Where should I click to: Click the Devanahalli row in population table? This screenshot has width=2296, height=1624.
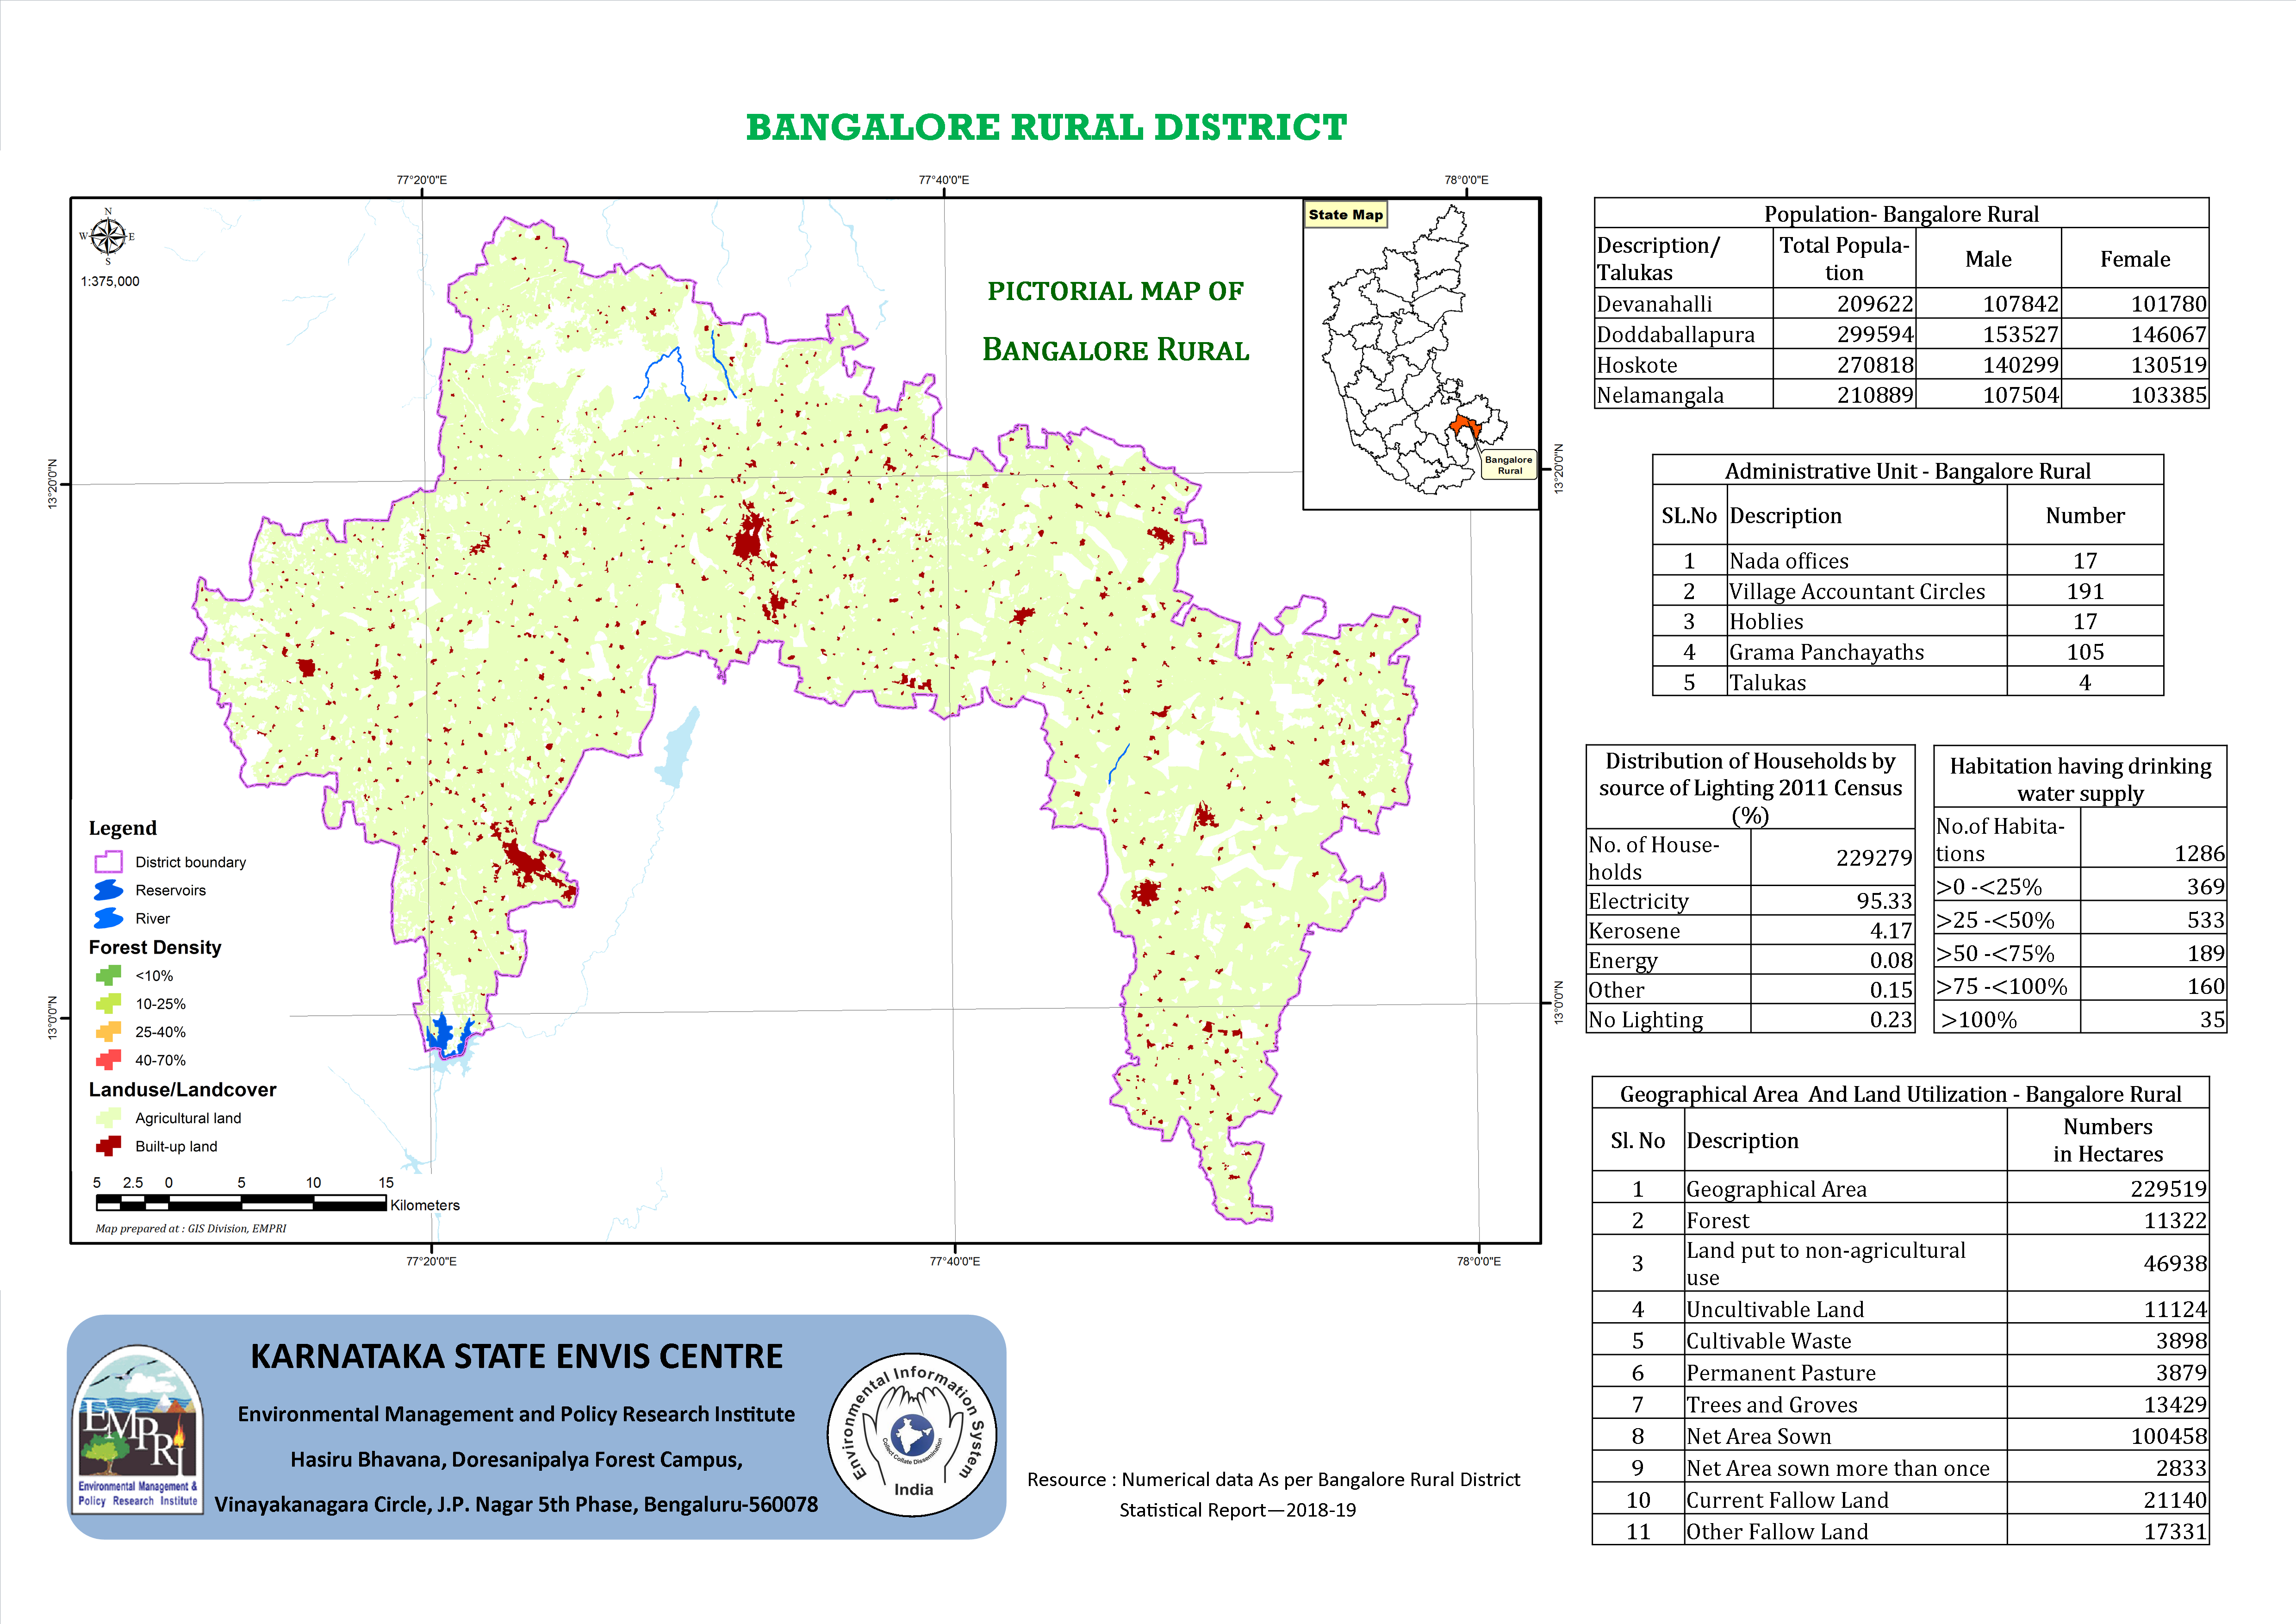click(x=1901, y=303)
